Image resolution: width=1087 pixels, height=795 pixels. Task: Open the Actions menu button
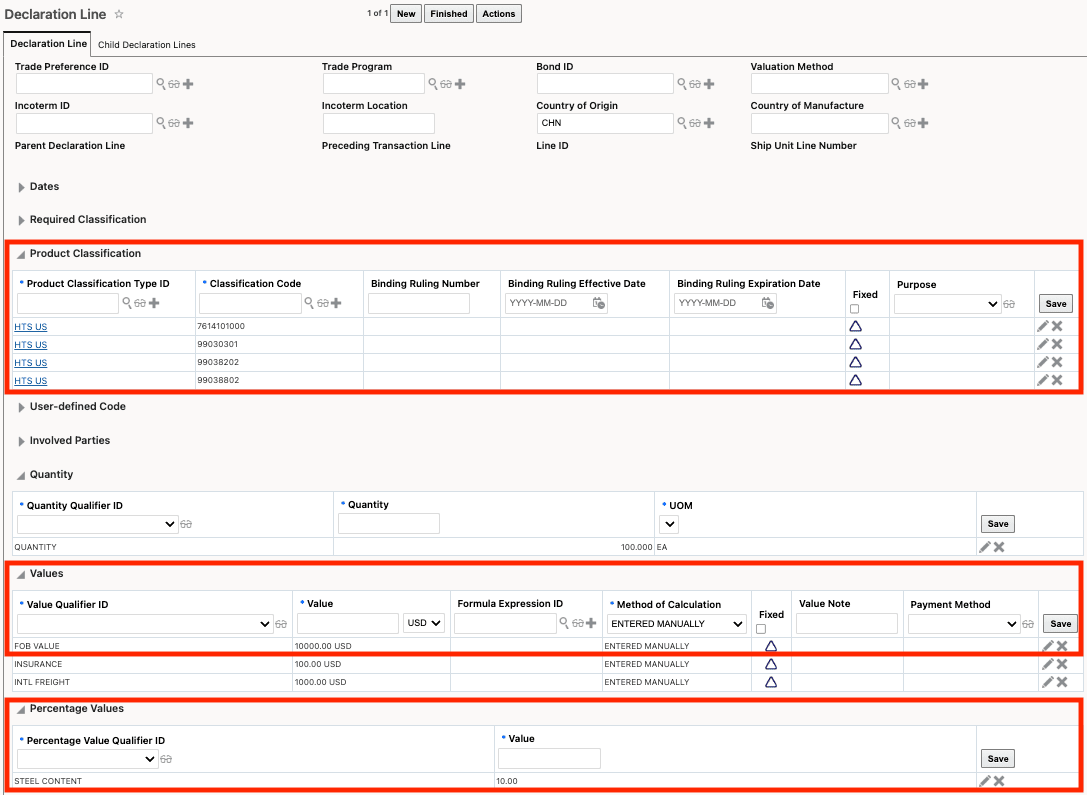(x=498, y=14)
